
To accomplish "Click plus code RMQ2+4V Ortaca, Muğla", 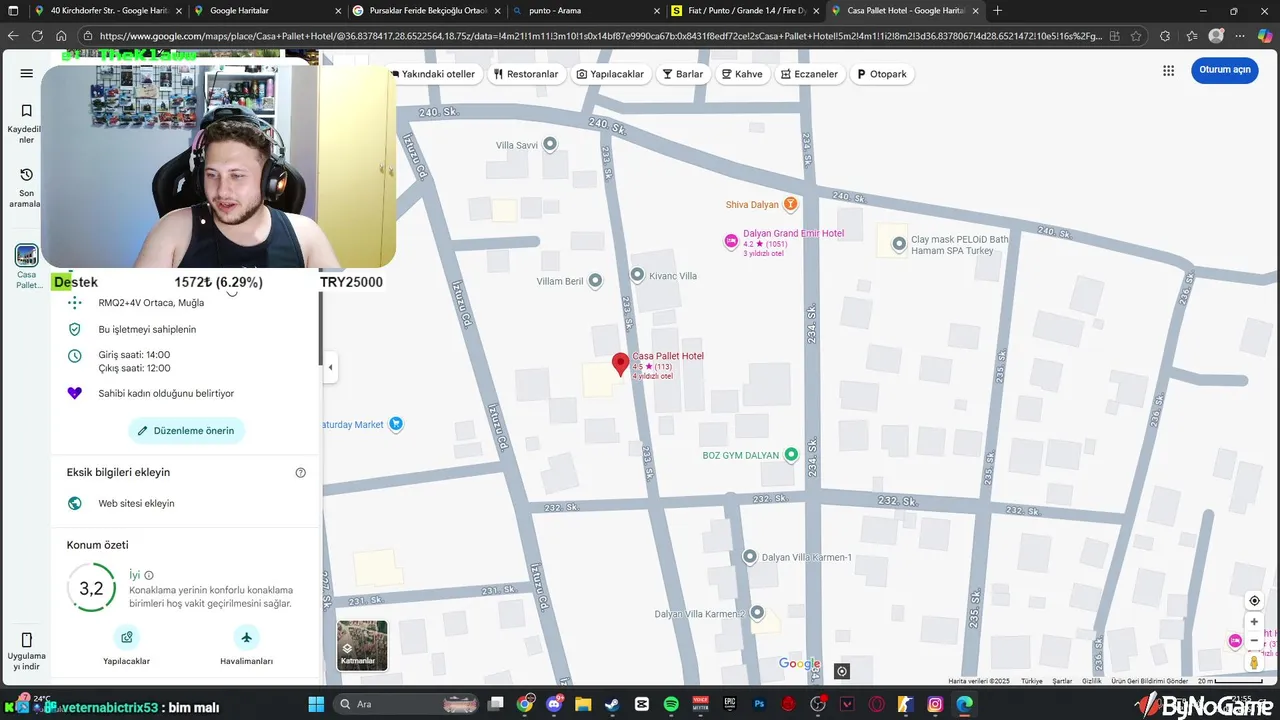I will (151, 303).
